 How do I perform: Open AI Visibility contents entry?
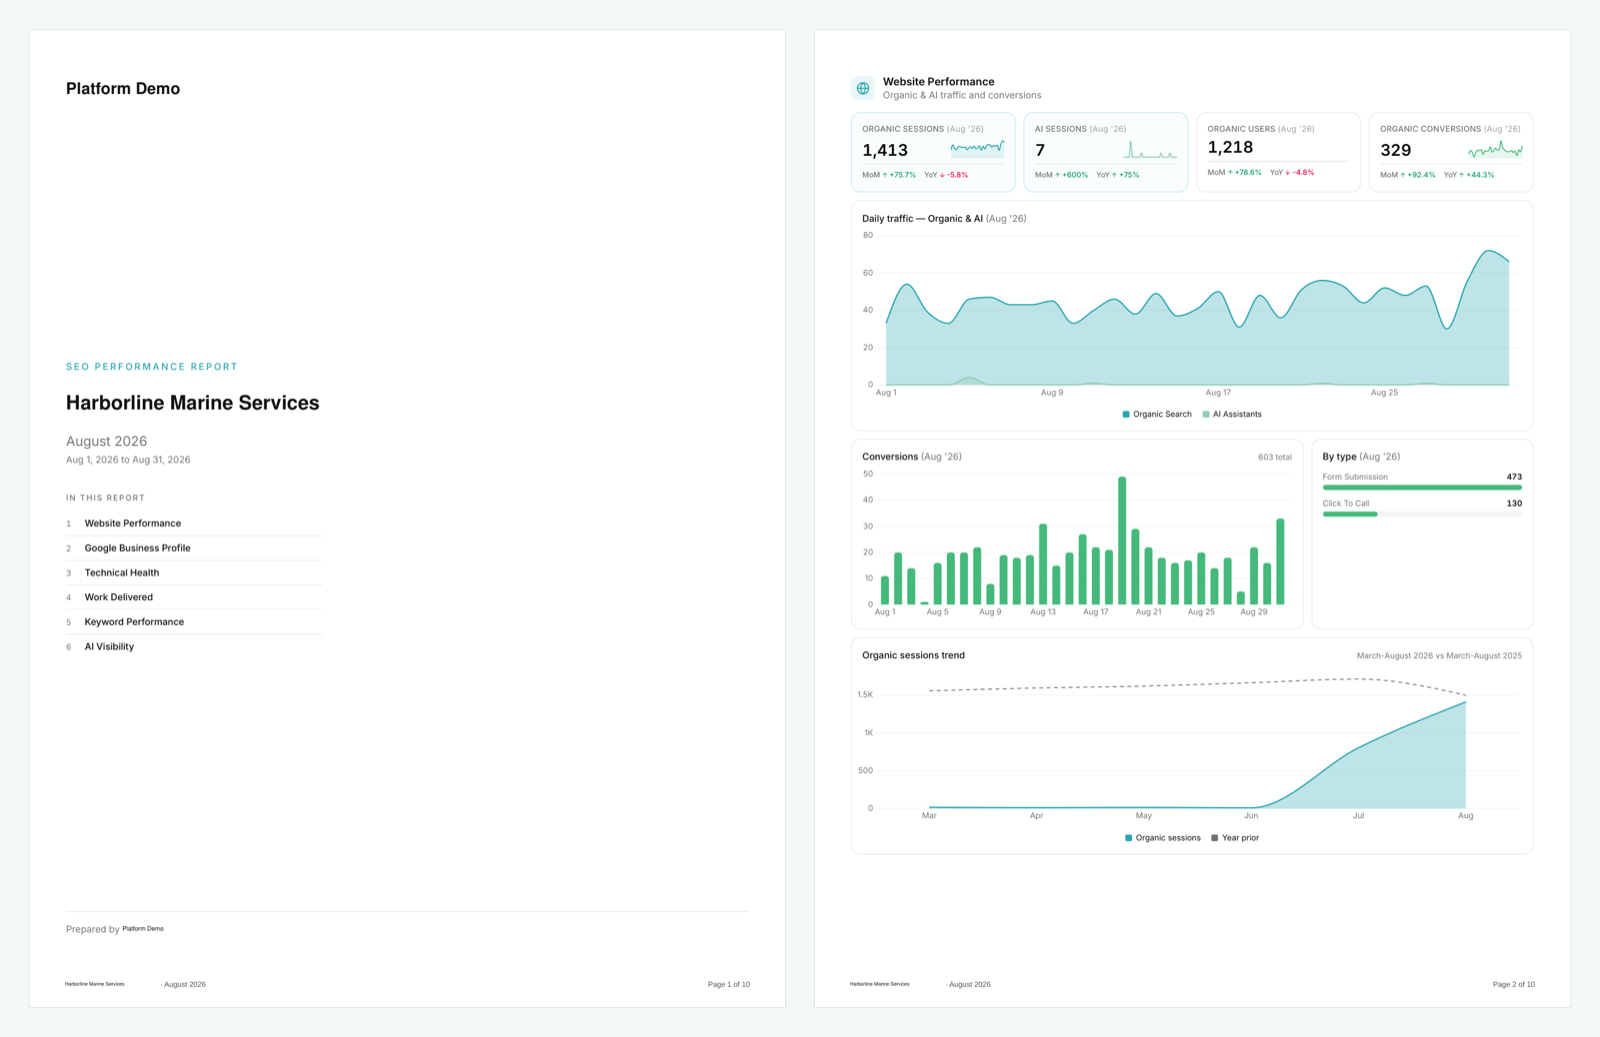click(x=193, y=647)
